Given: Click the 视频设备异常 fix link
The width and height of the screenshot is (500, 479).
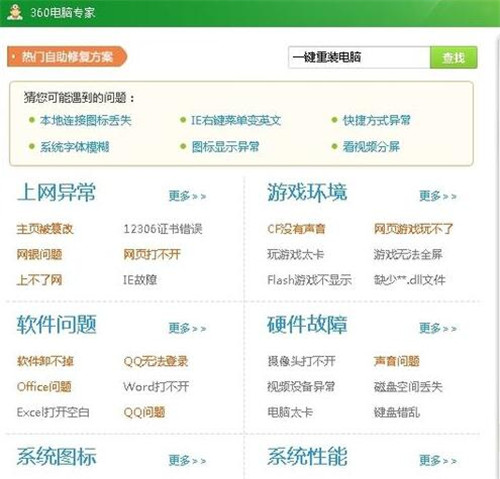Looking at the screenshot, I should (301, 387).
